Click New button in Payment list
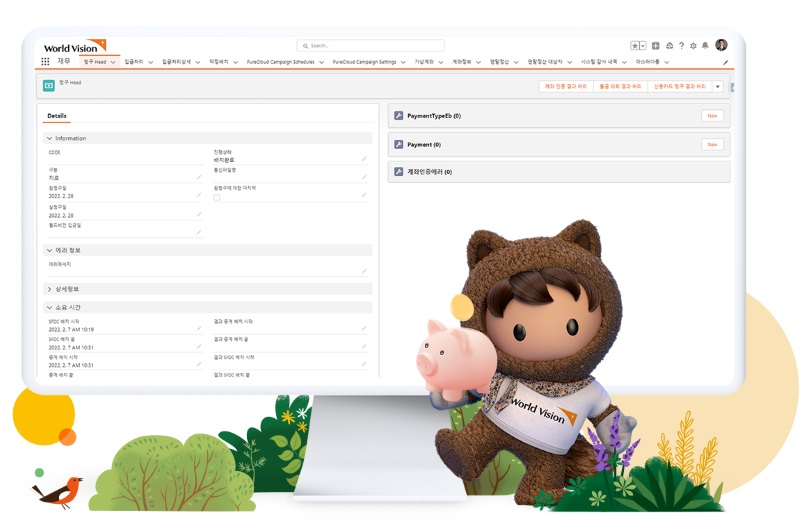 click(x=712, y=144)
